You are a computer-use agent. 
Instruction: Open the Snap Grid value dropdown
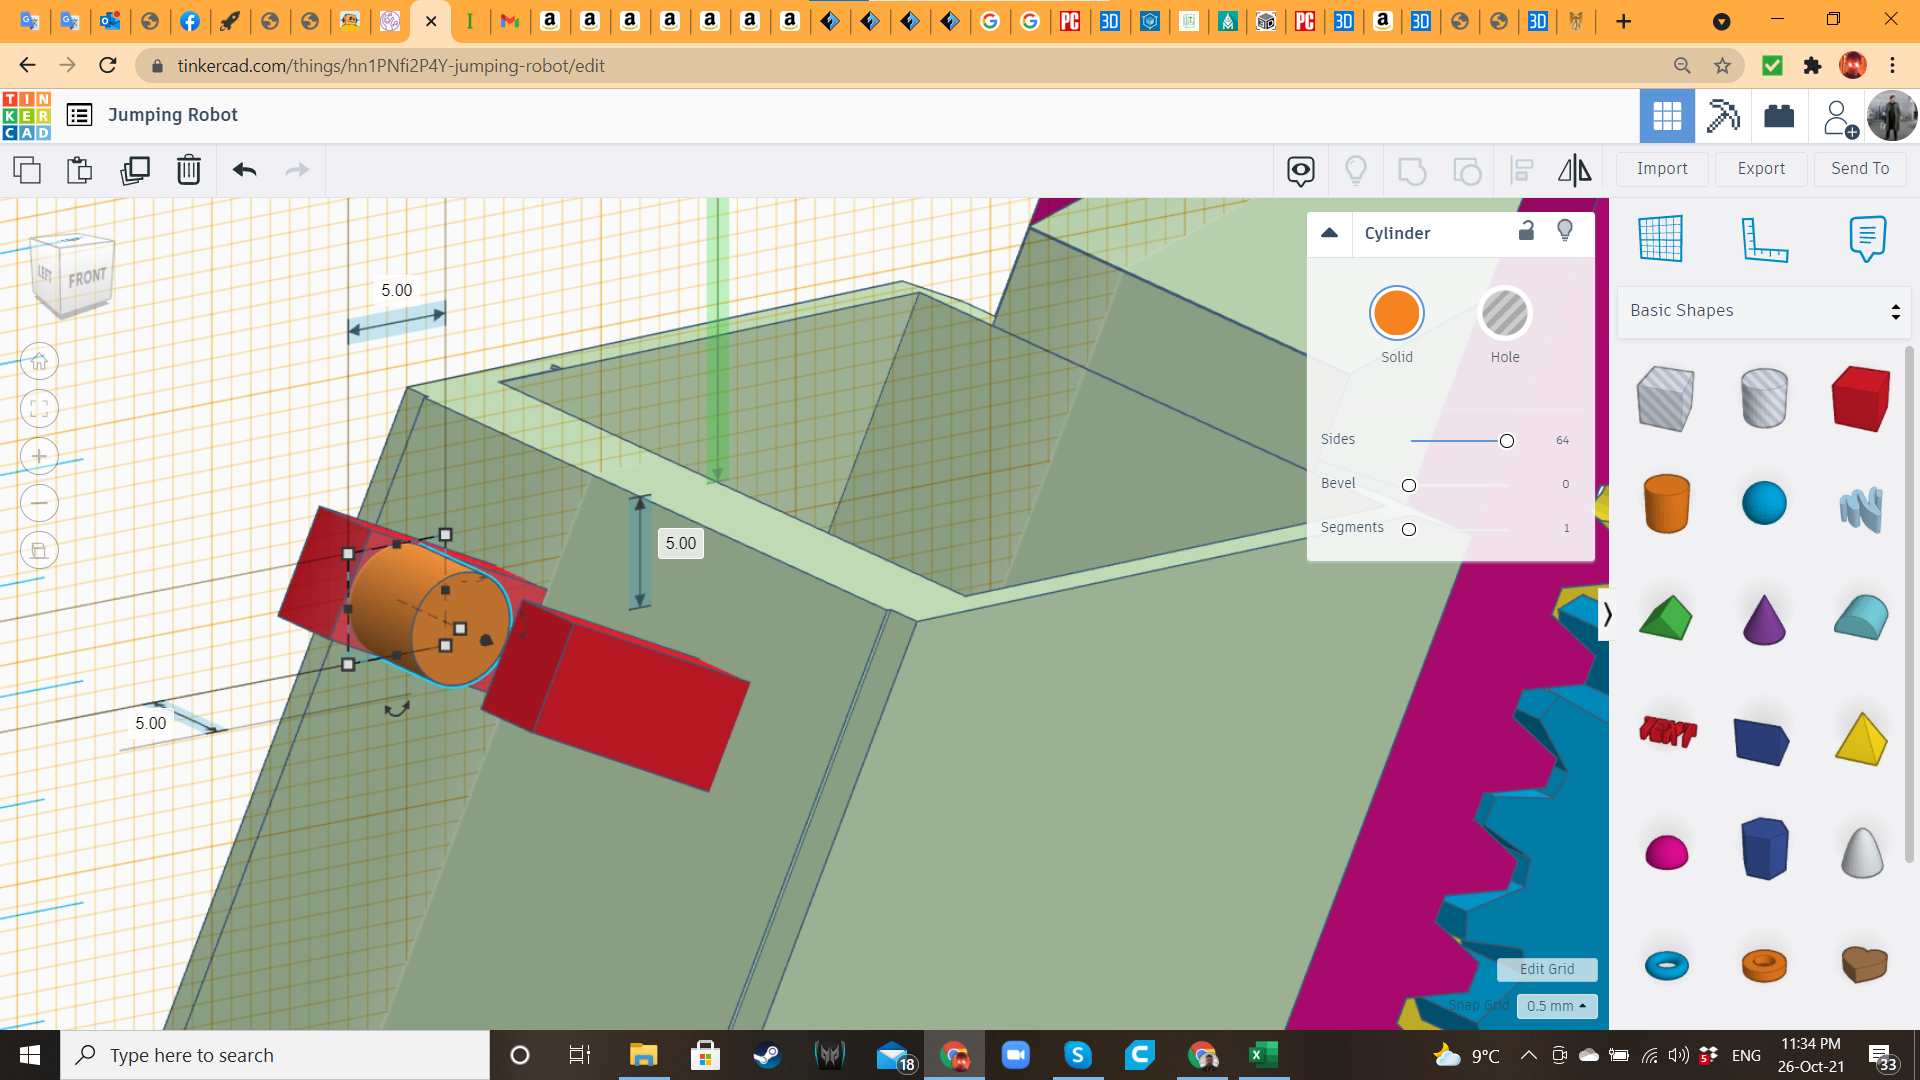[x=1555, y=1006]
